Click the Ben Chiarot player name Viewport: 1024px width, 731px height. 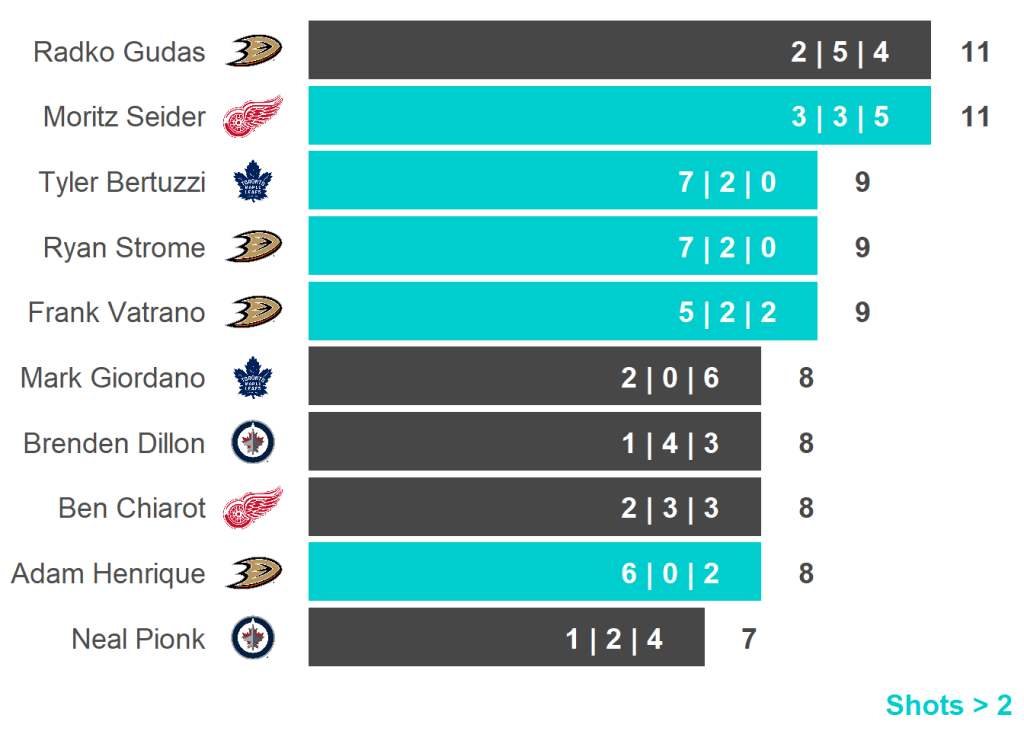[x=132, y=508]
